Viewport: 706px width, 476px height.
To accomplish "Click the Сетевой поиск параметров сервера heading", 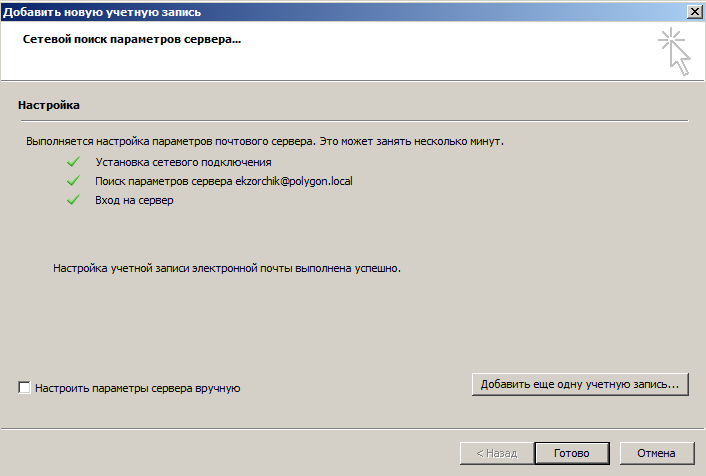I will click(x=132, y=39).
